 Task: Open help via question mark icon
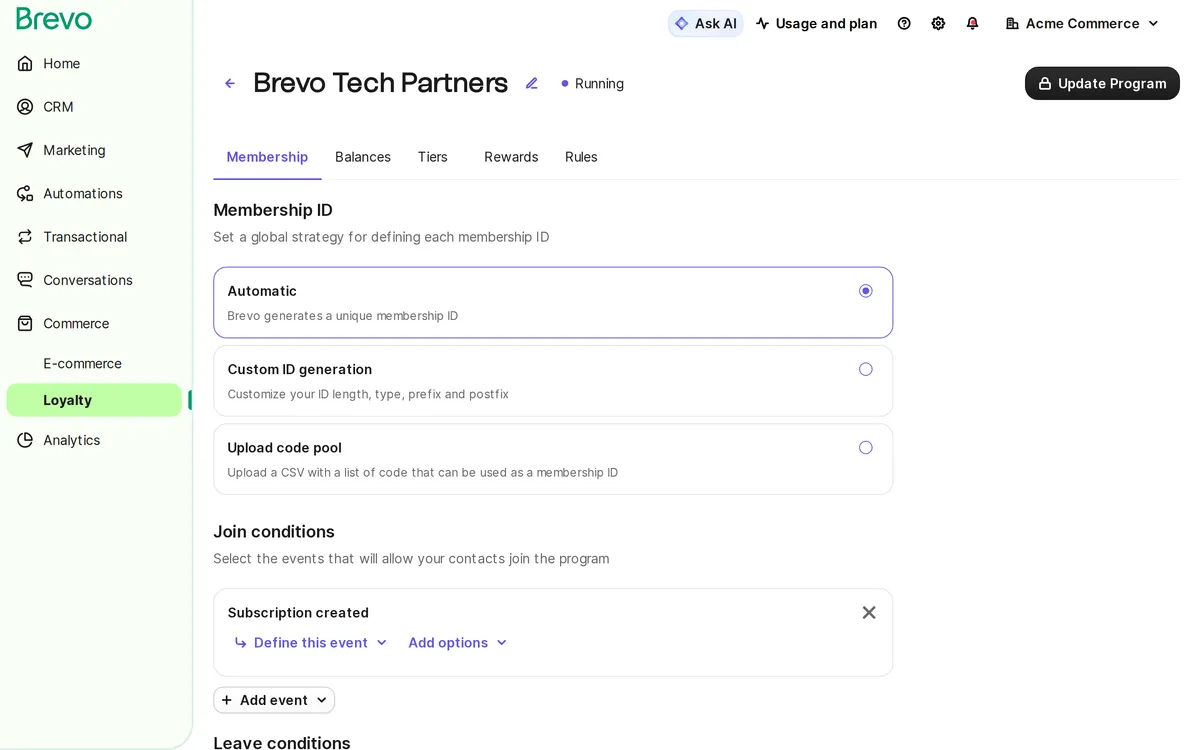(x=904, y=23)
